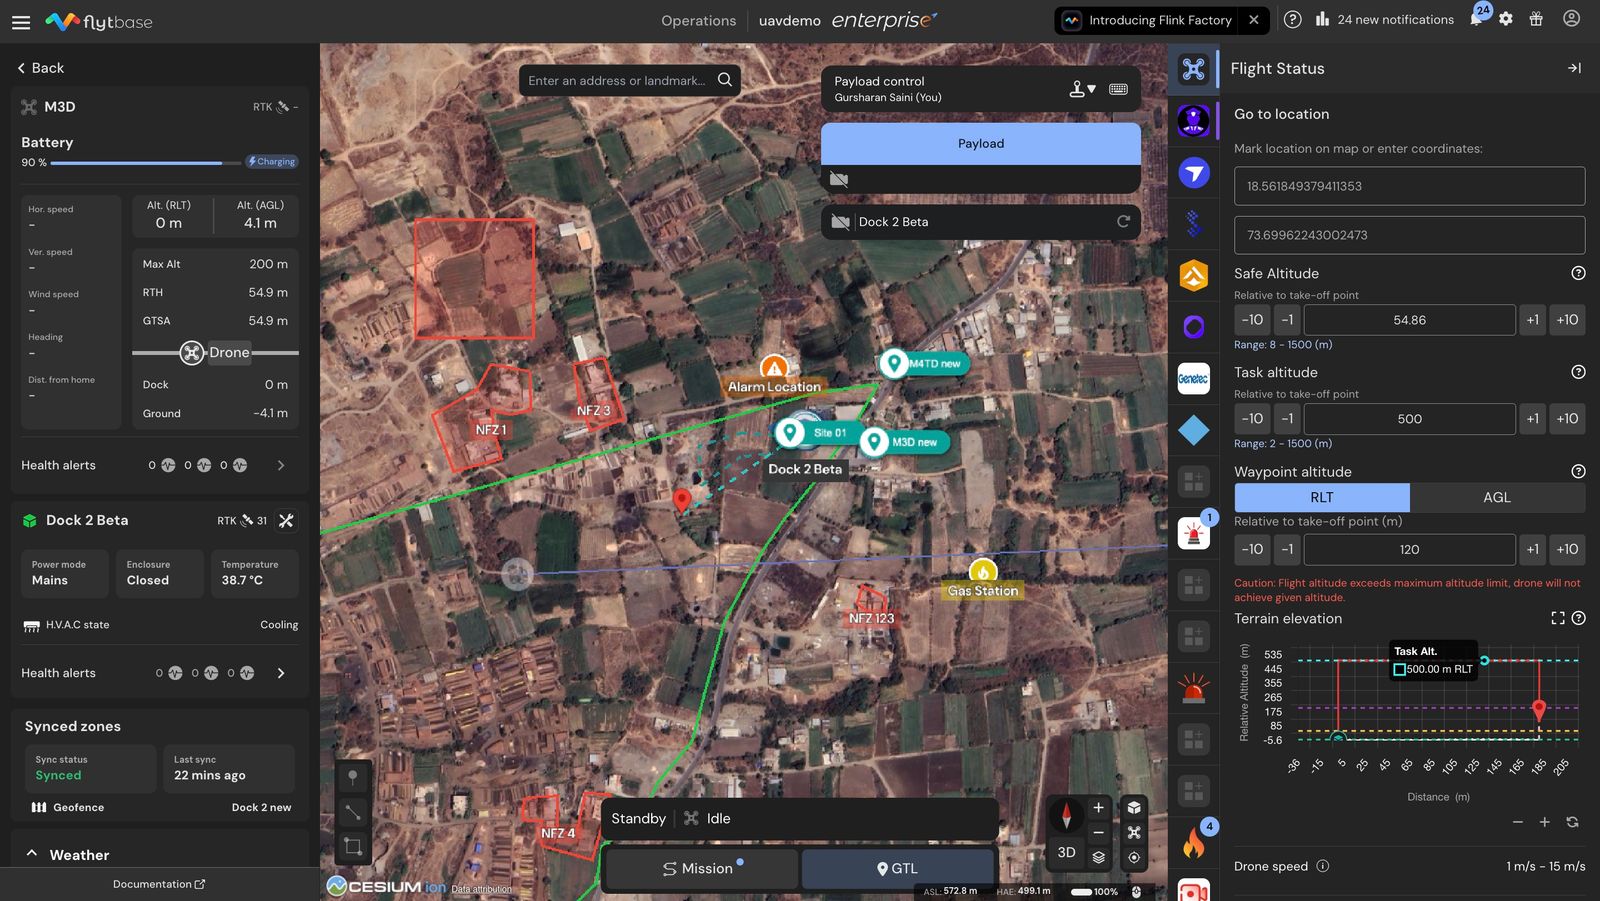This screenshot has width=1600, height=901.
Task: Increase safe altitude by 1
Action: tap(1532, 320)
